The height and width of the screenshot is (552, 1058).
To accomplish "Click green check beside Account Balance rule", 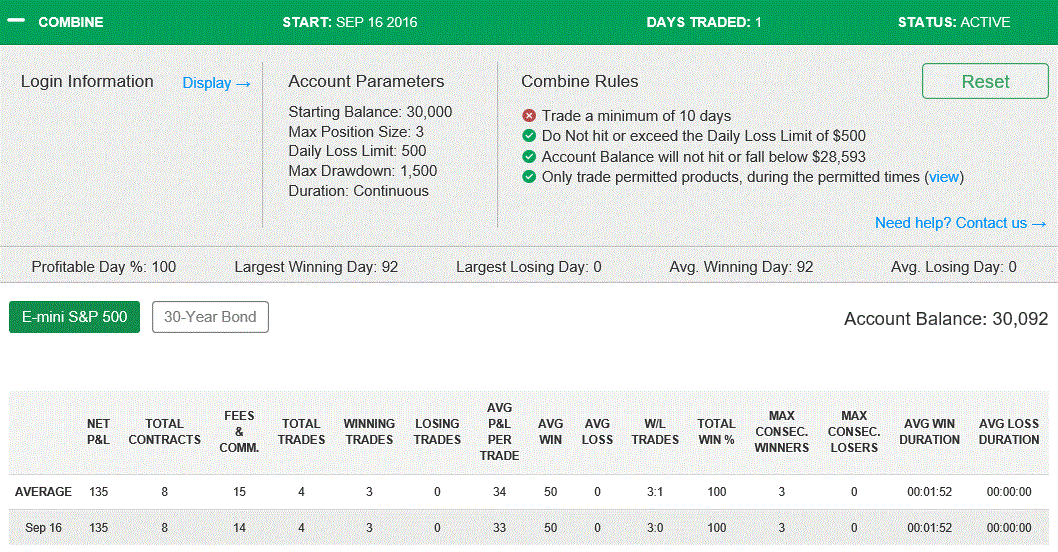I will [529, 157].
